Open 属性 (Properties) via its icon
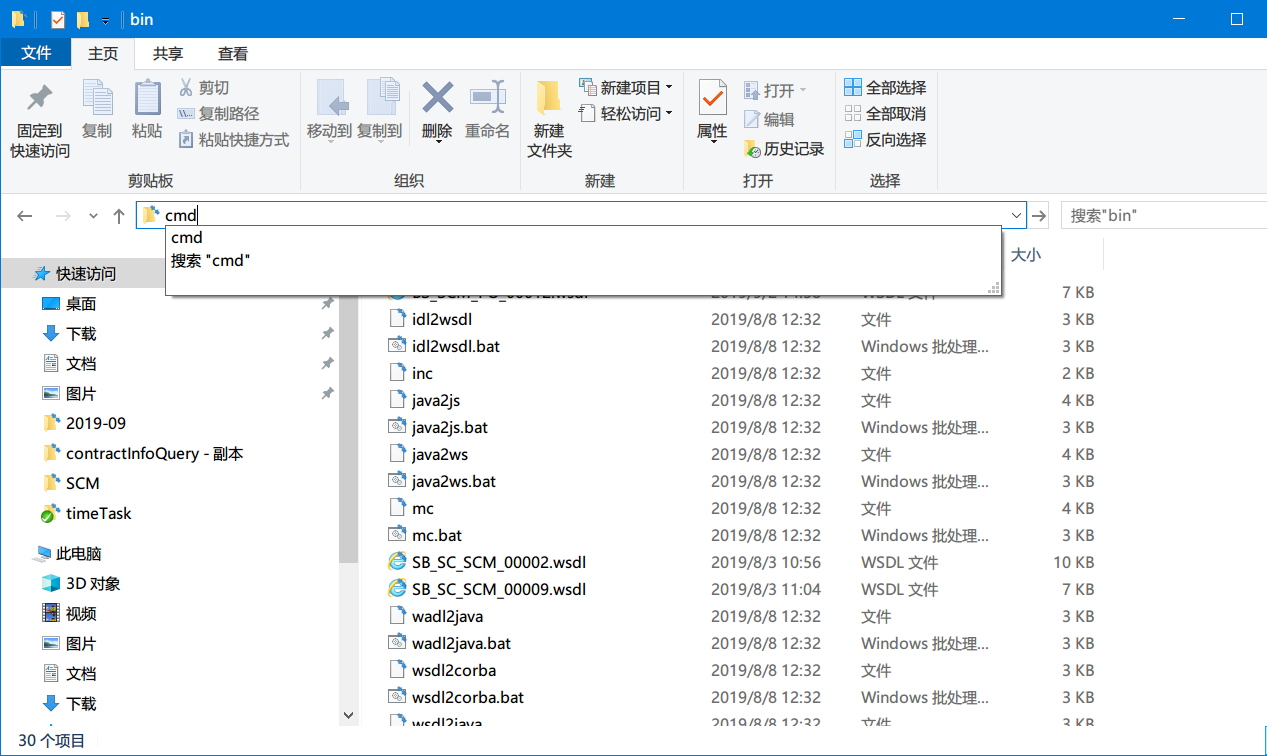1267x756 pixels. 712,110
